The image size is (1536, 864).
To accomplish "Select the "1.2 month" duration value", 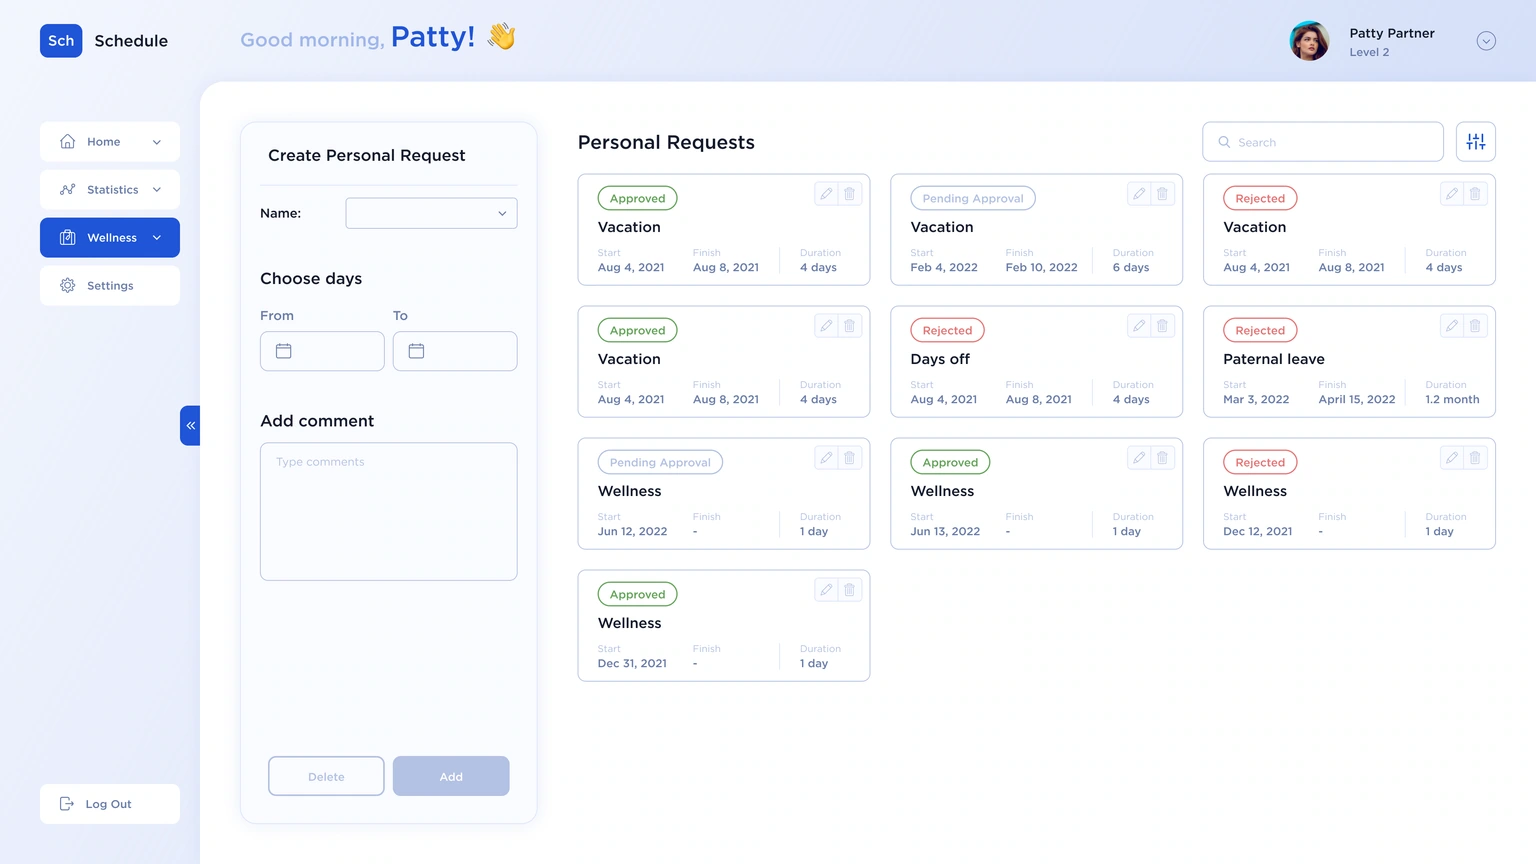I will [1452, 399].
